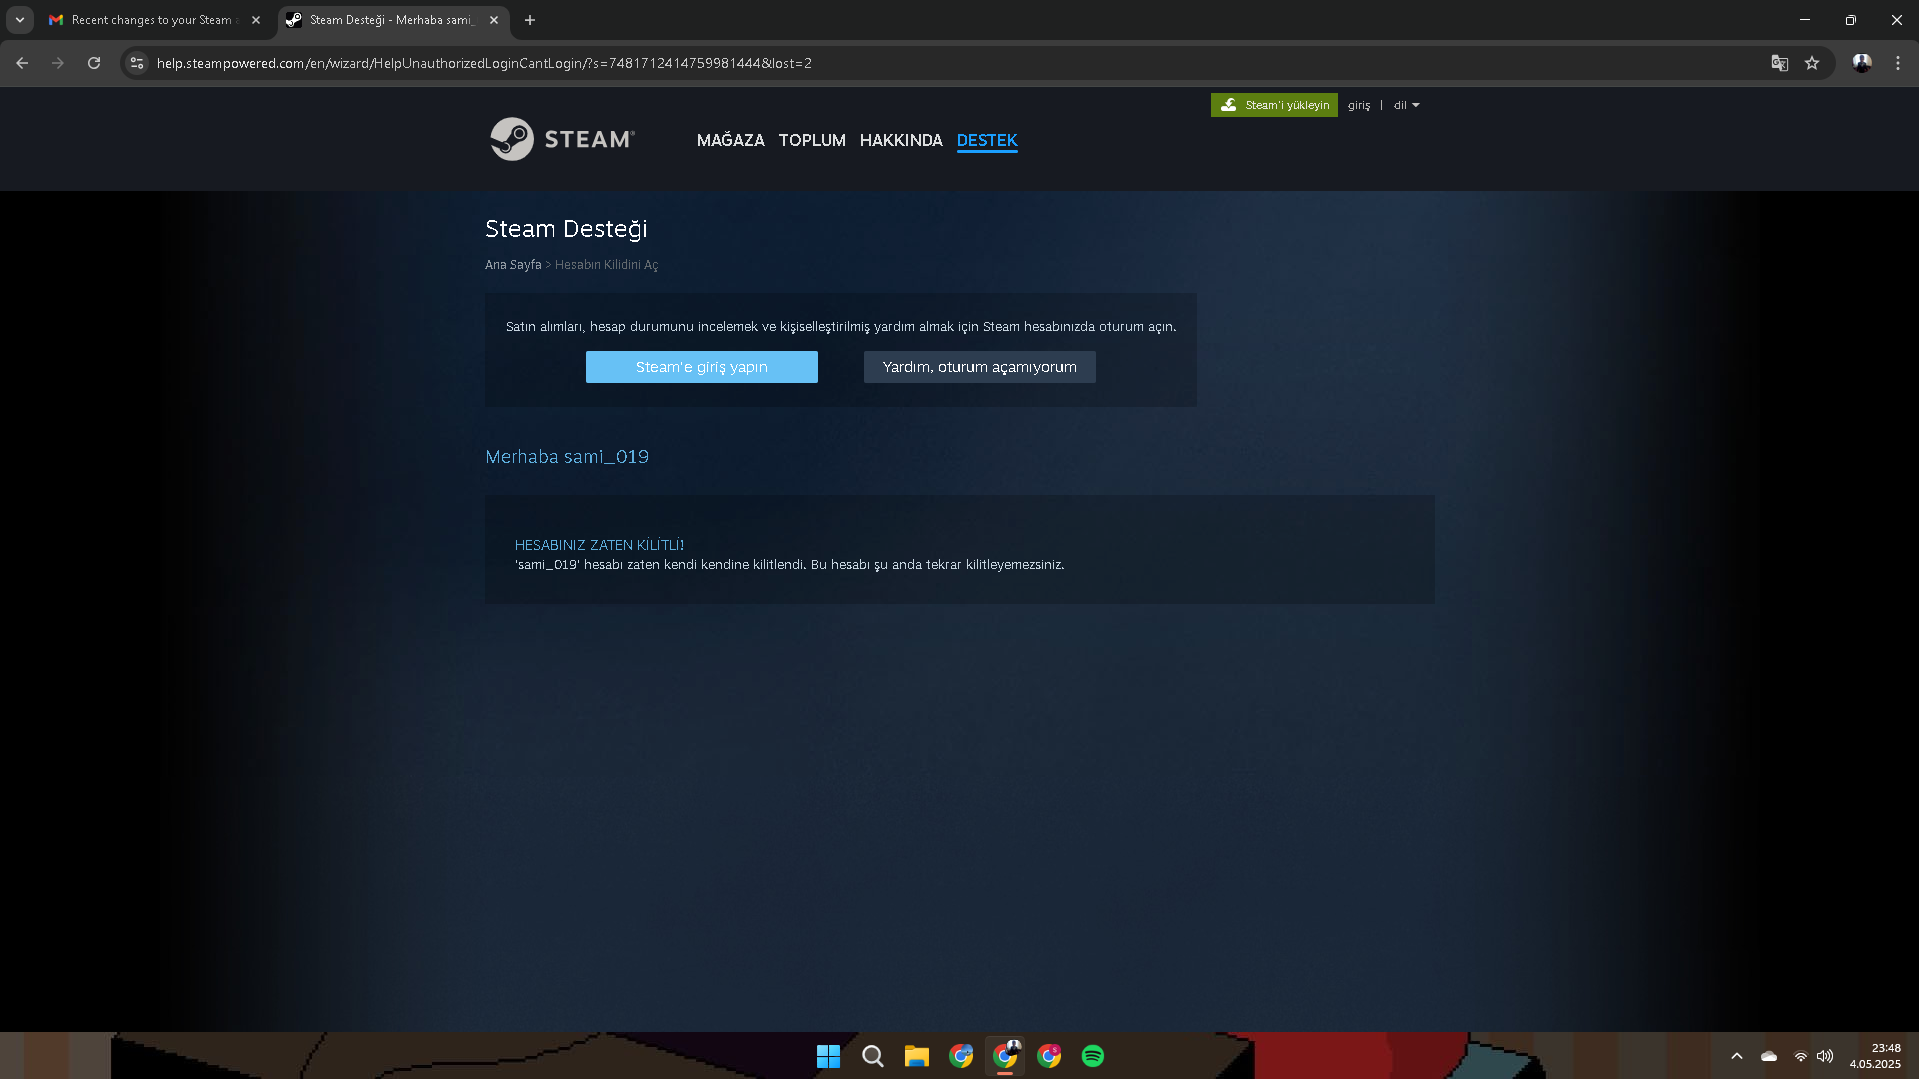Open the Google Translate page icon
The image size is (1919, 1079).
pyautogui.click(x=1780, y=63)
